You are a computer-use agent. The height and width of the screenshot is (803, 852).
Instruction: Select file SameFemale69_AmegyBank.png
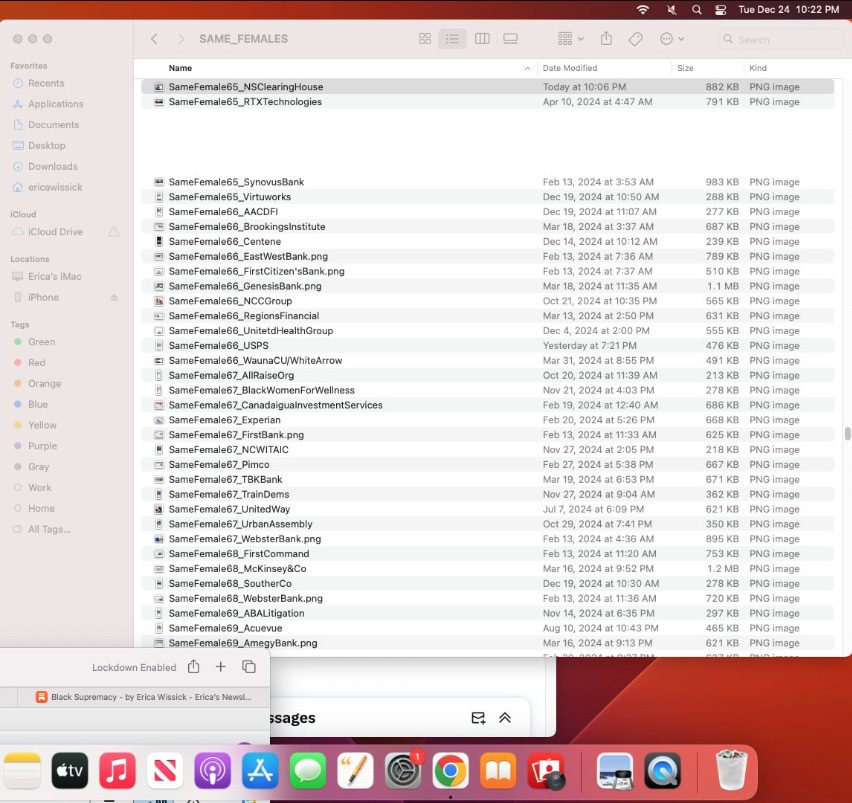487,643
